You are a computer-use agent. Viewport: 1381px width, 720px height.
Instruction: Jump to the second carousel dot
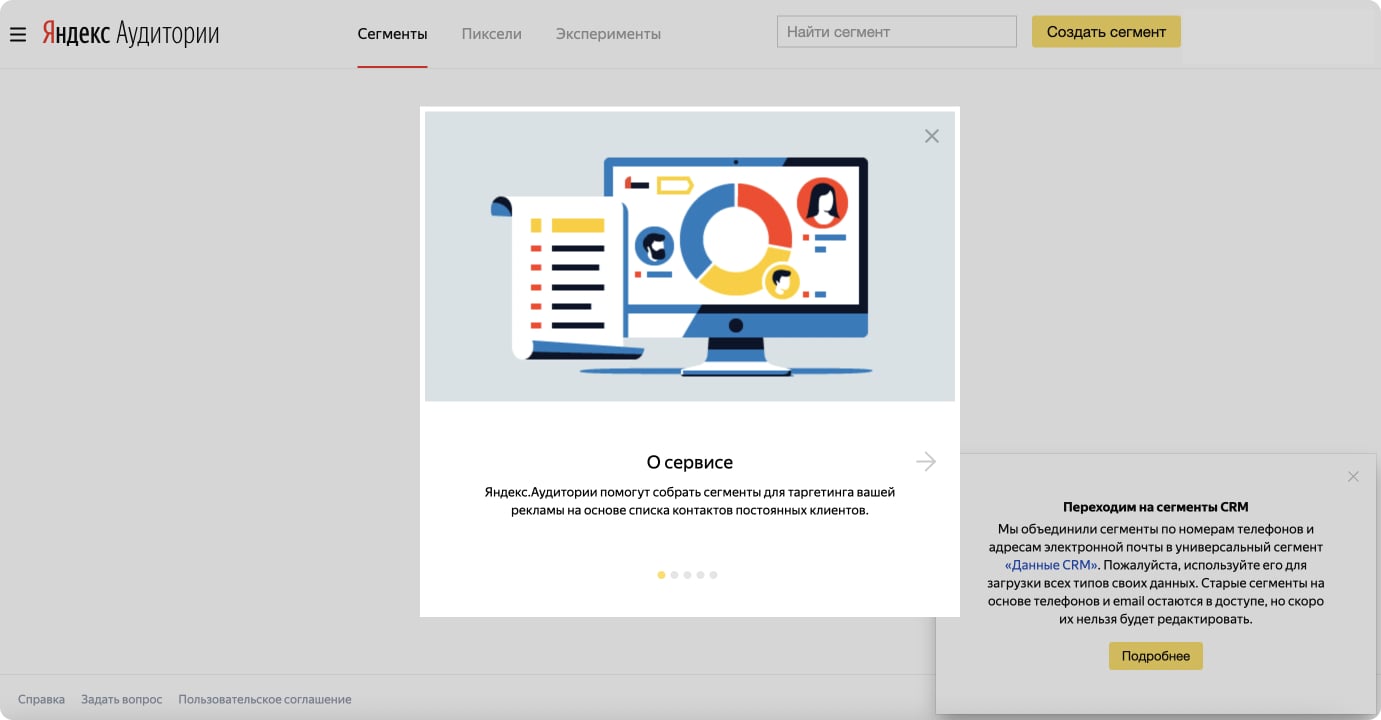(674, 575)
